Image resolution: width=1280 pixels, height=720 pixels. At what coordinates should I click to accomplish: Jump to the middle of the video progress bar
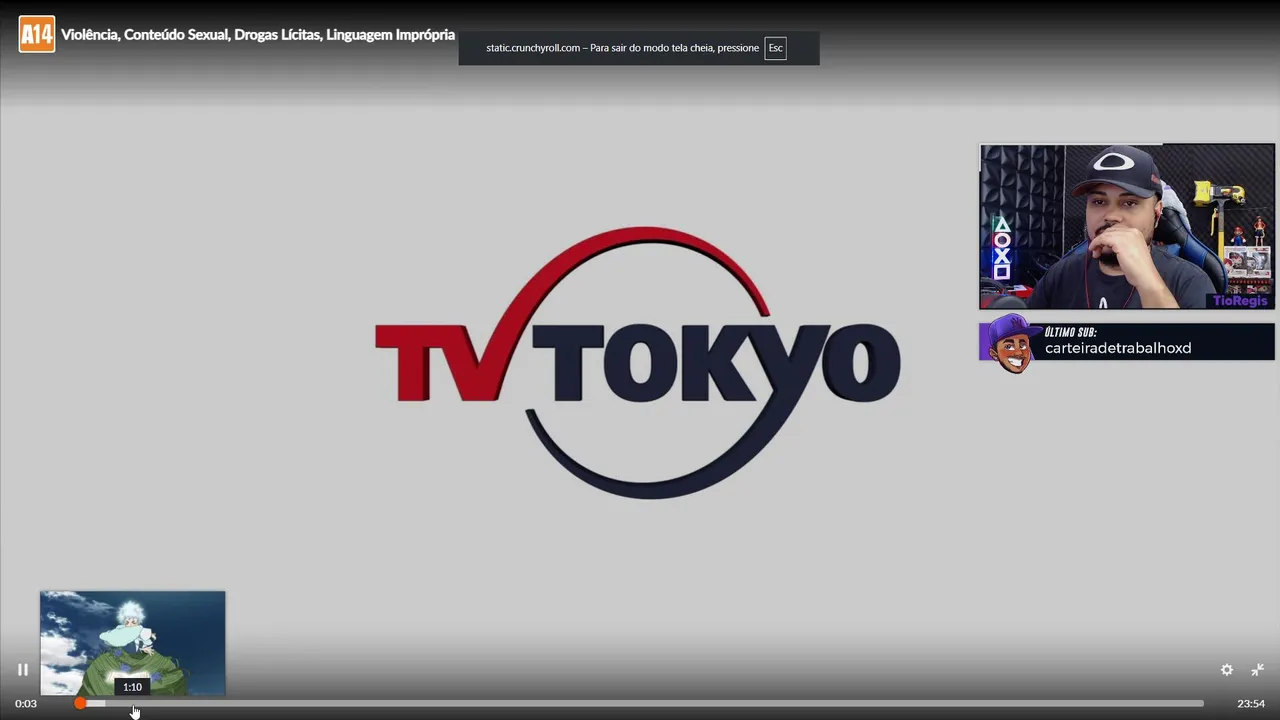click(x=640, y=704)
